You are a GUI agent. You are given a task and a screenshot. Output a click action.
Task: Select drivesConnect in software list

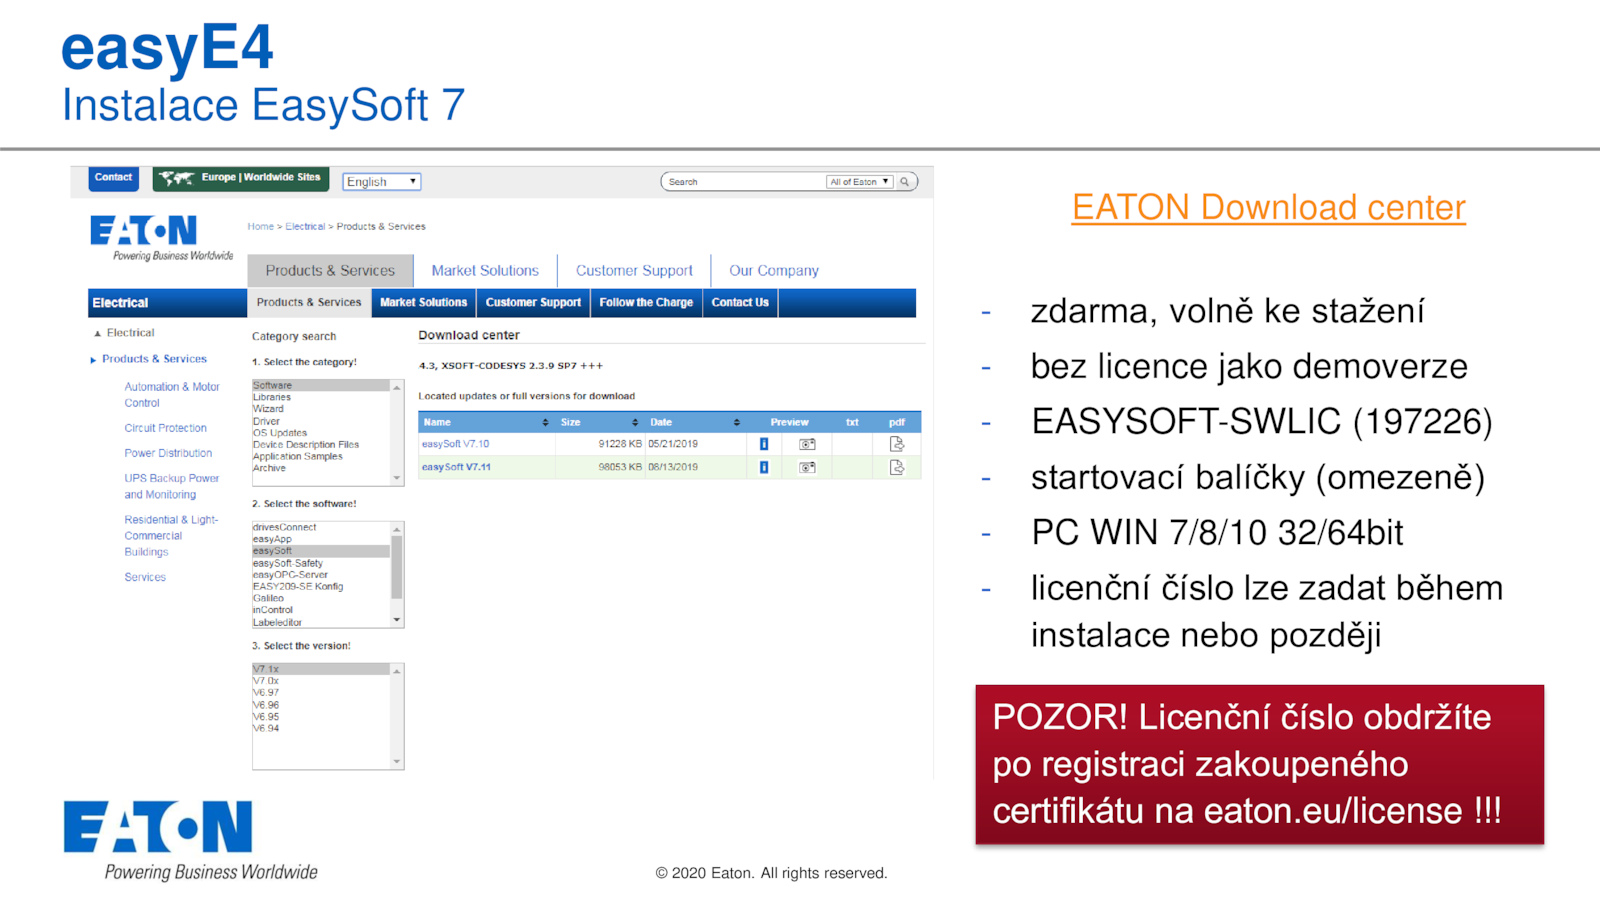pyautogui.click(x=285, y=527)
